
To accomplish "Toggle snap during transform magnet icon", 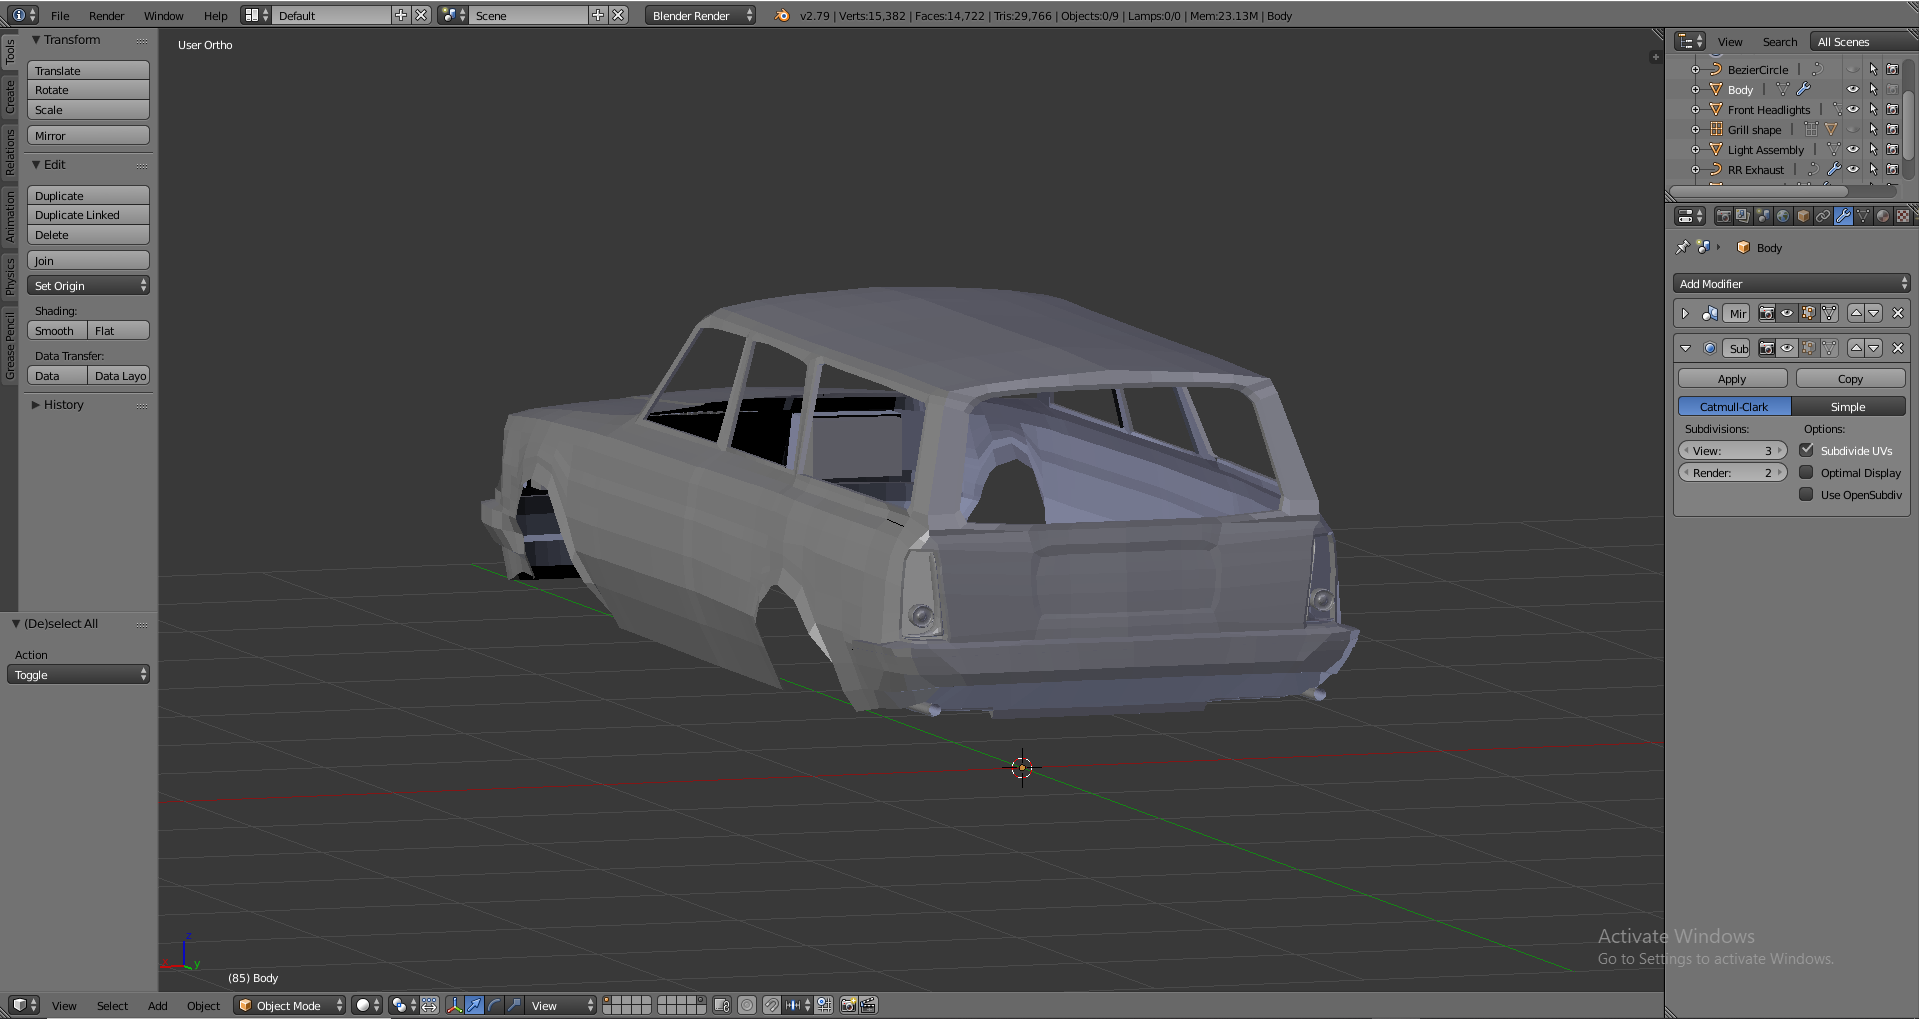I will (772, 1005).
